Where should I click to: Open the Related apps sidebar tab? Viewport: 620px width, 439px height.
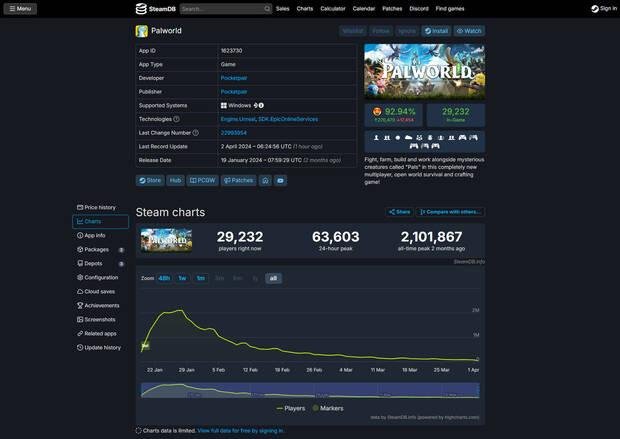100,334
